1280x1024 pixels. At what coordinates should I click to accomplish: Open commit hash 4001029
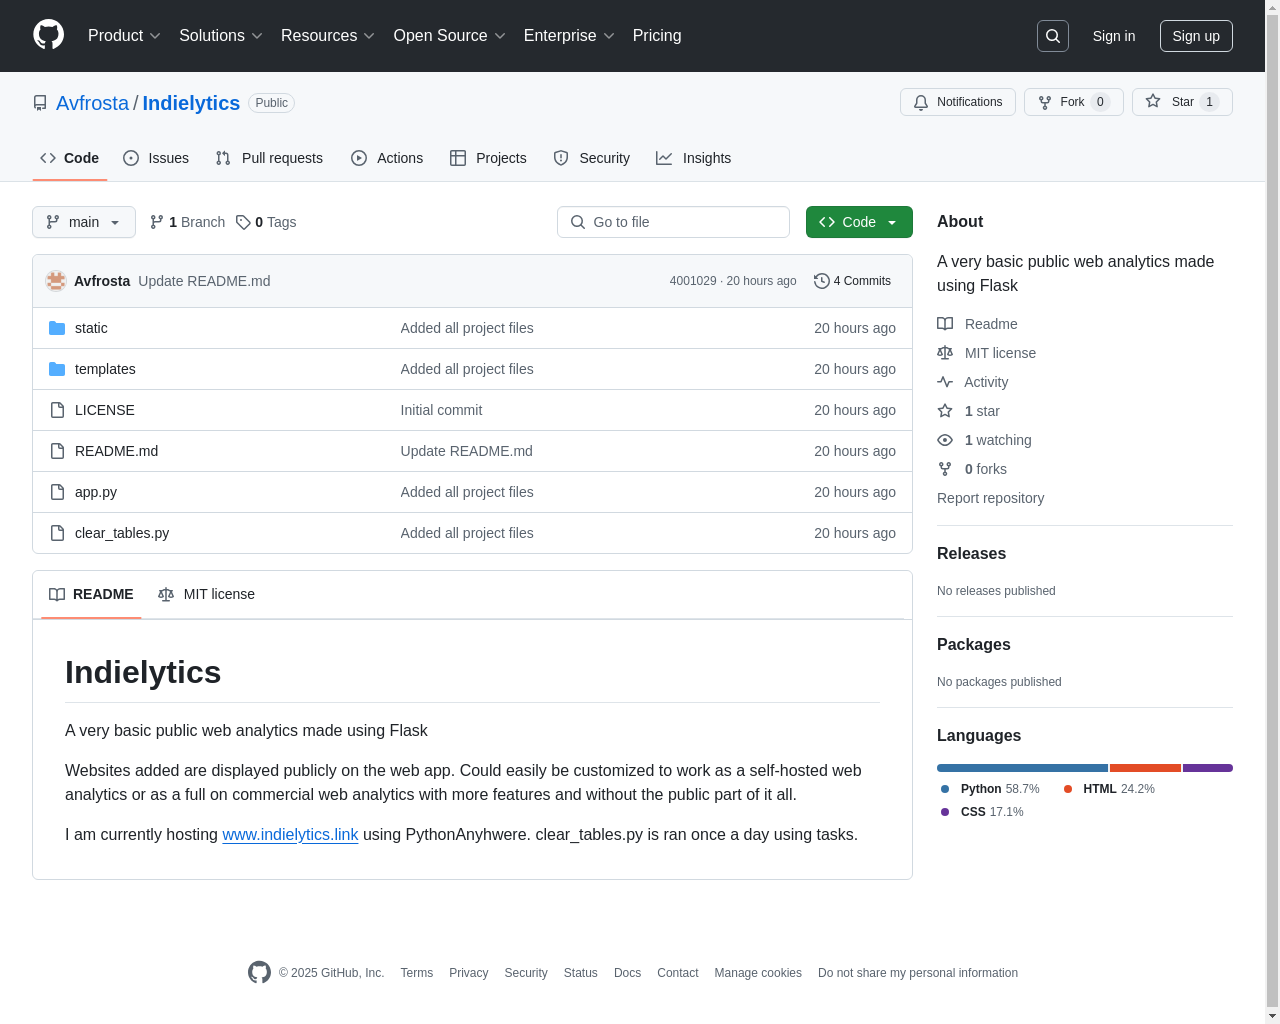coord(693,281)
